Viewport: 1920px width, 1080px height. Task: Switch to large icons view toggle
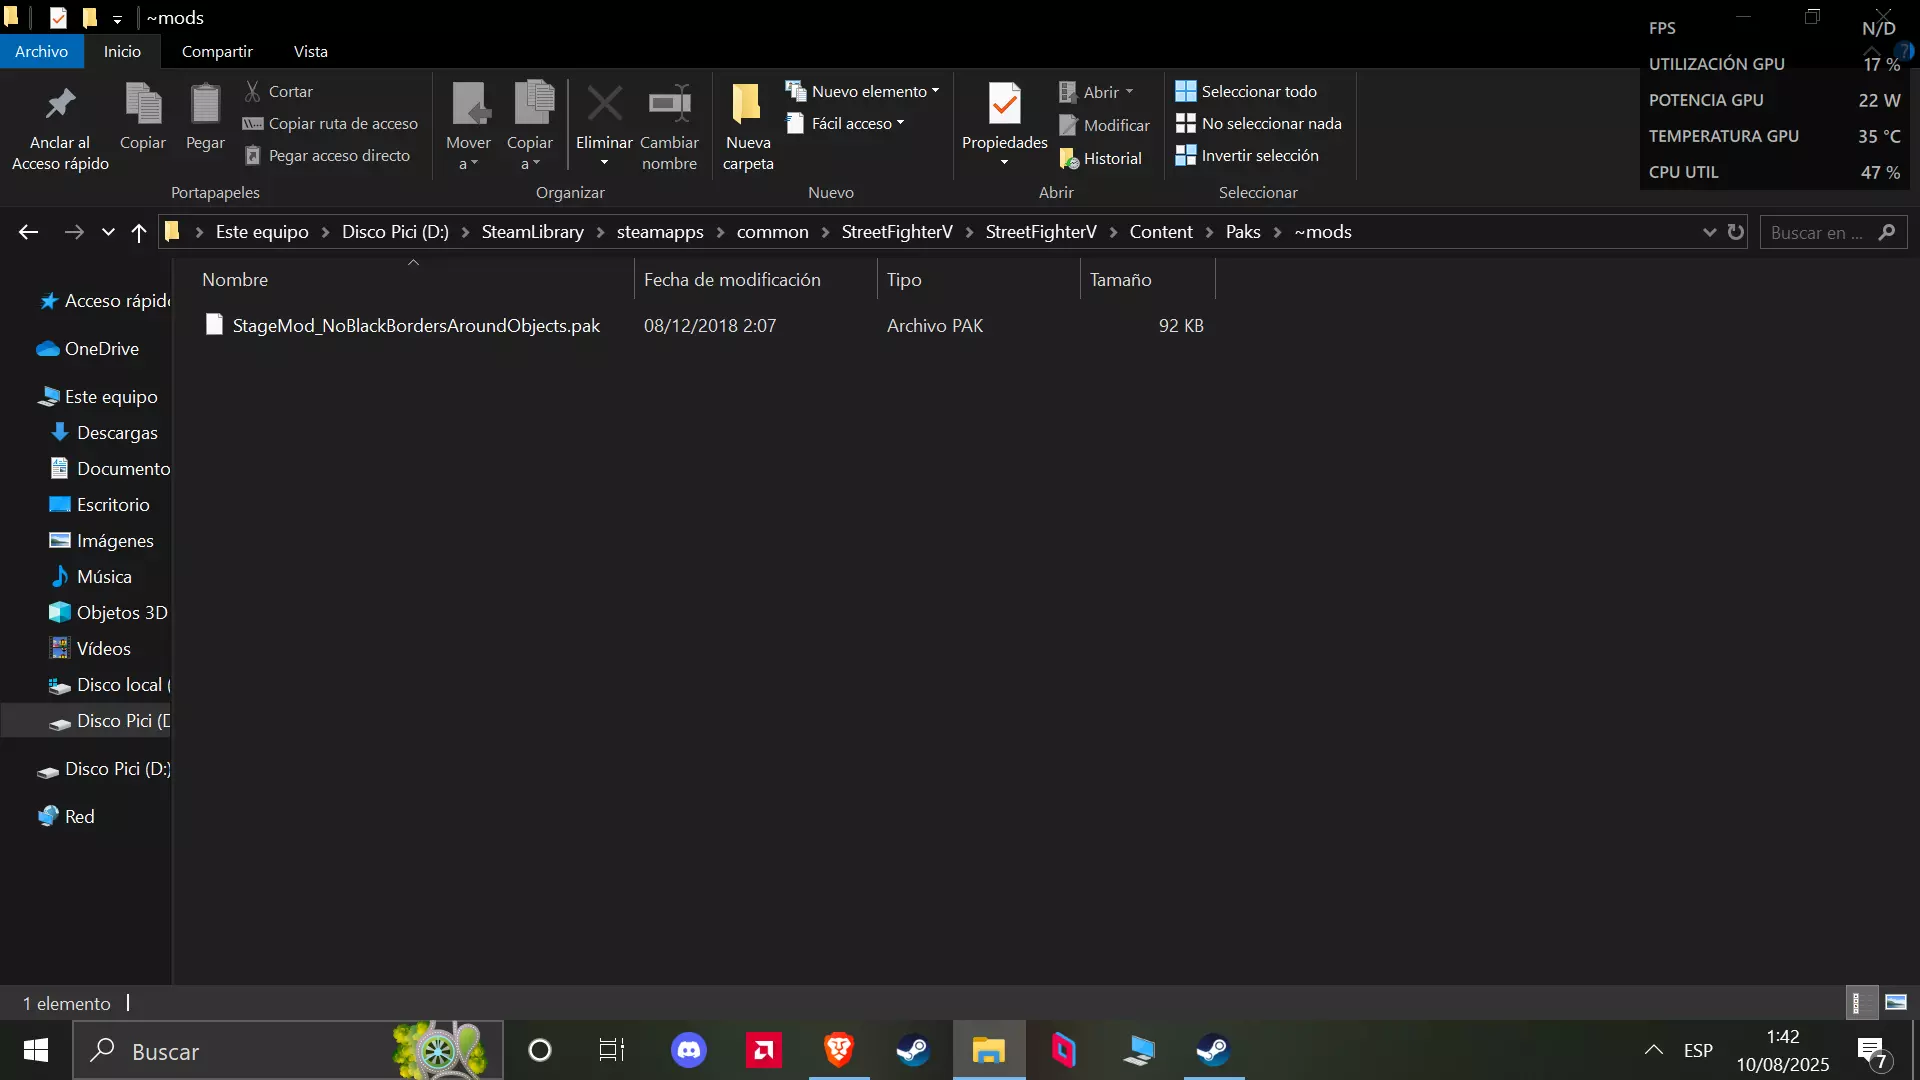coord(1896,1002)
